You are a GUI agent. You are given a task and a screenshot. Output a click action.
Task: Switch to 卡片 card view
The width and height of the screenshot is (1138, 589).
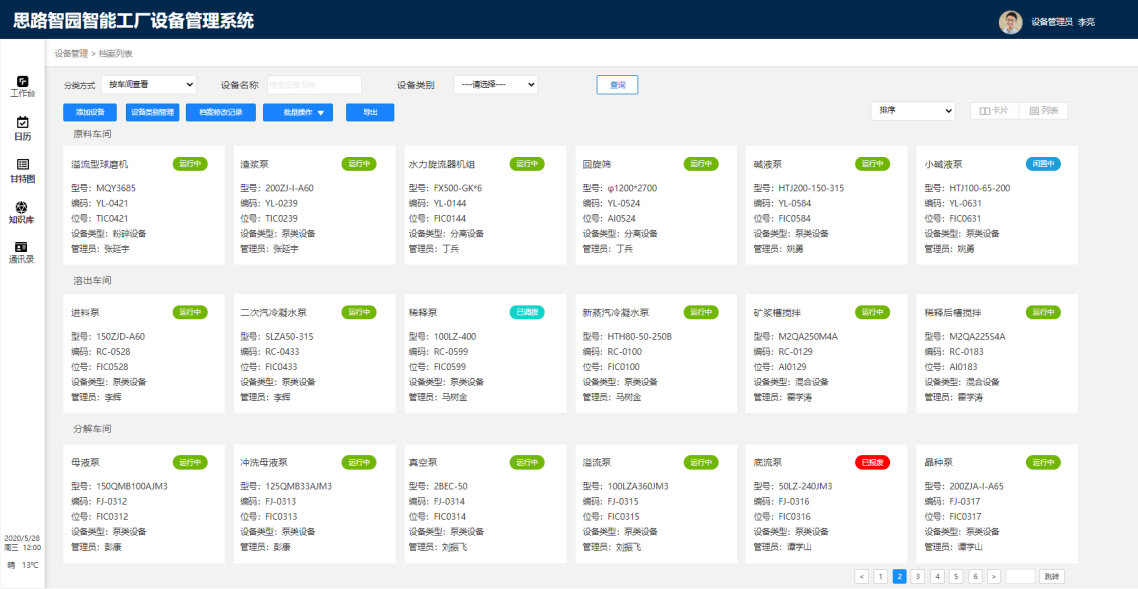pyautogui.click(x=993, y=111)
